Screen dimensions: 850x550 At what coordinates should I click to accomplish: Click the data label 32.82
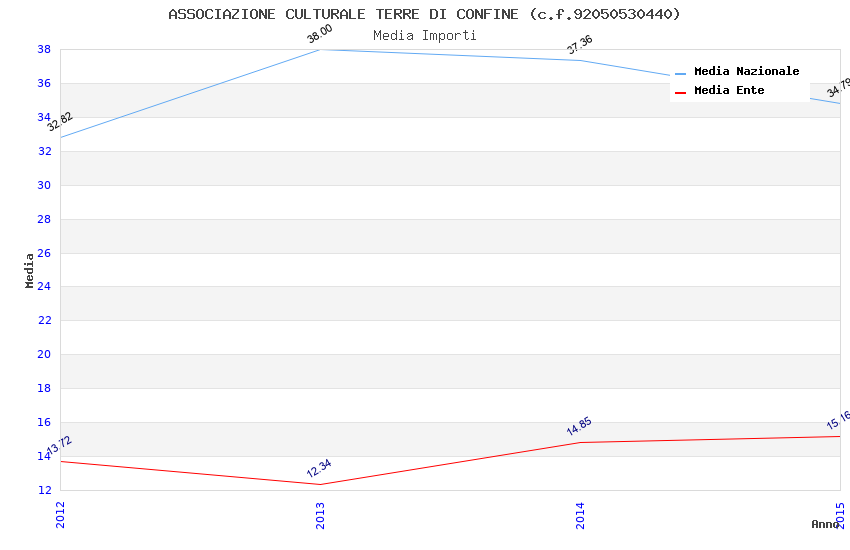(60, 121)
